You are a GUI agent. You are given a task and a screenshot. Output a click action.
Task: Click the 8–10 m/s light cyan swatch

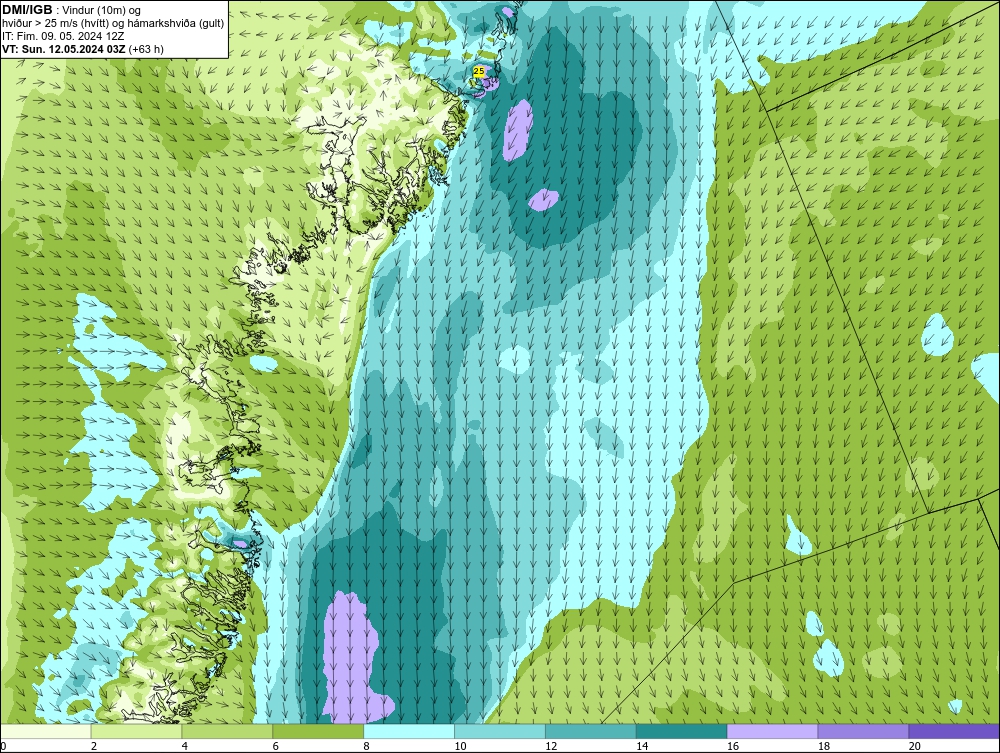pos(409,731)
